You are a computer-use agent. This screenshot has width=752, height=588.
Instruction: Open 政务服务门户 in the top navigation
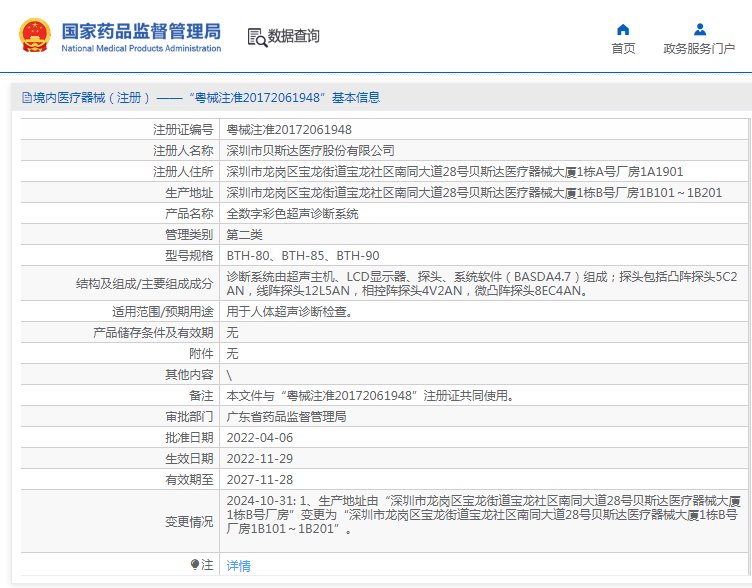point(699,49)
